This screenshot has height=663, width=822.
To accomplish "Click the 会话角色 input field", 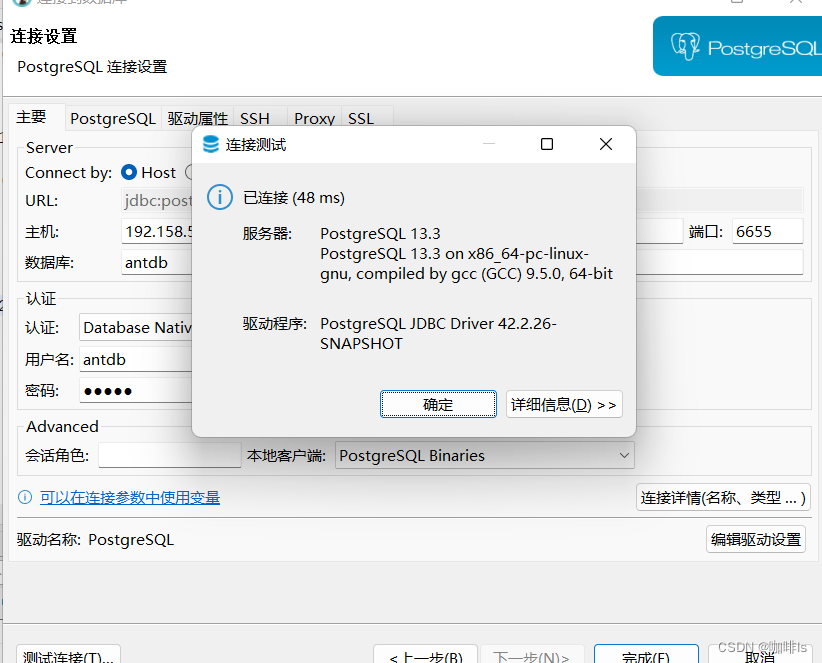I will [169, 455].
